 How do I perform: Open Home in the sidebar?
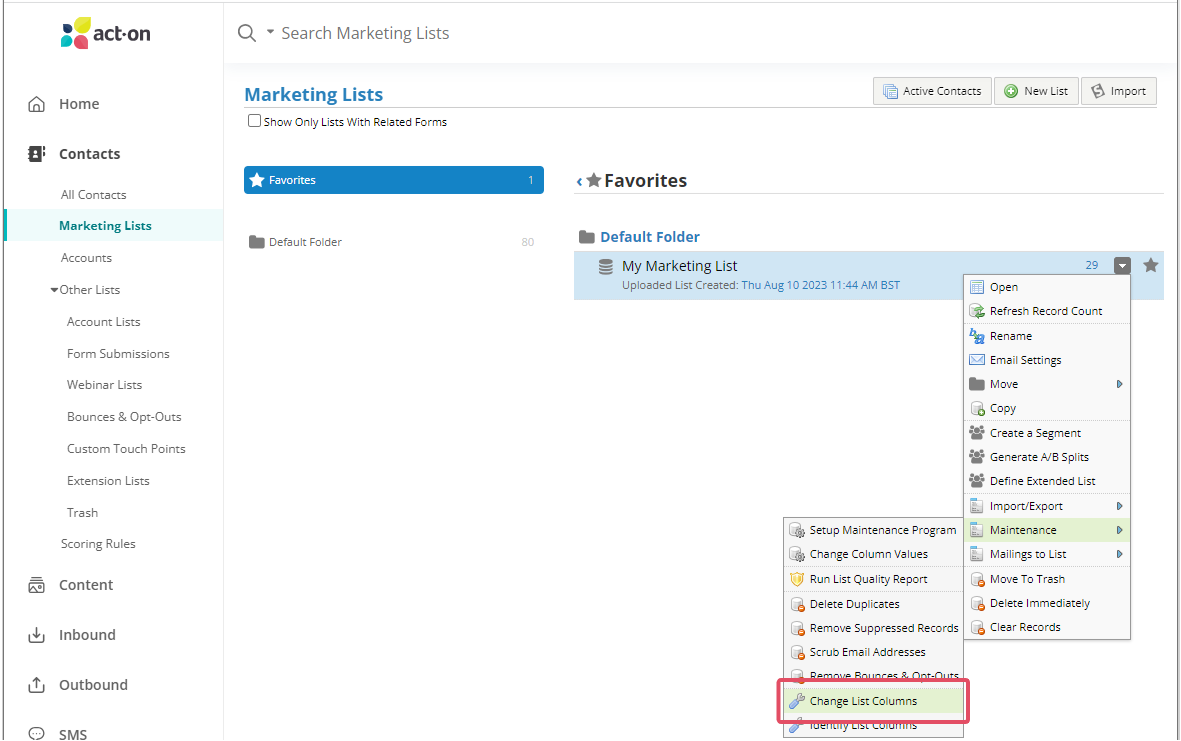(79, 104)
